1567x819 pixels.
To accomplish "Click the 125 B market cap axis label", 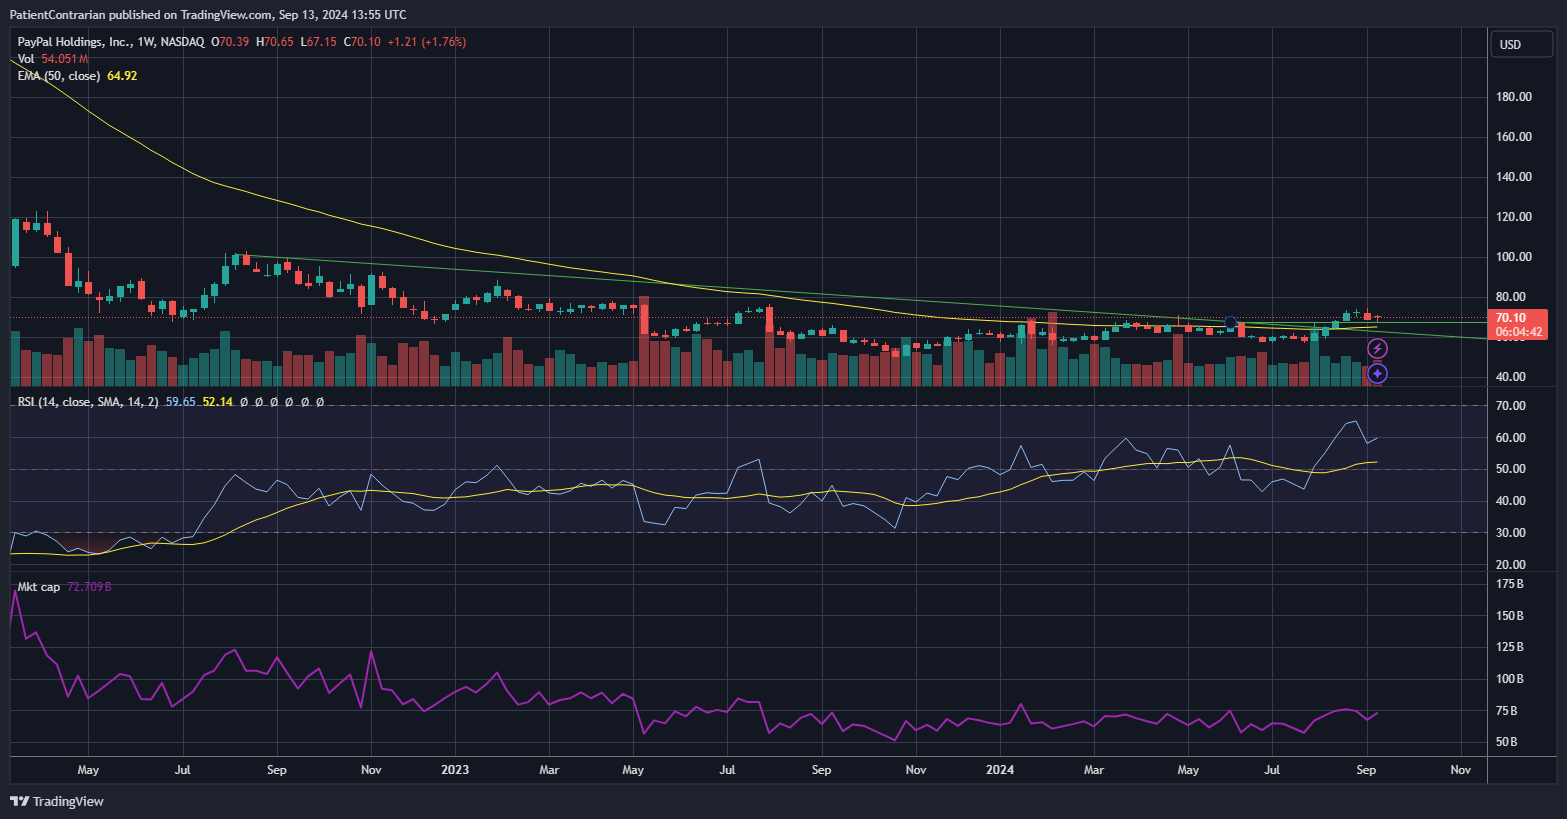I will pos(1510,647).
